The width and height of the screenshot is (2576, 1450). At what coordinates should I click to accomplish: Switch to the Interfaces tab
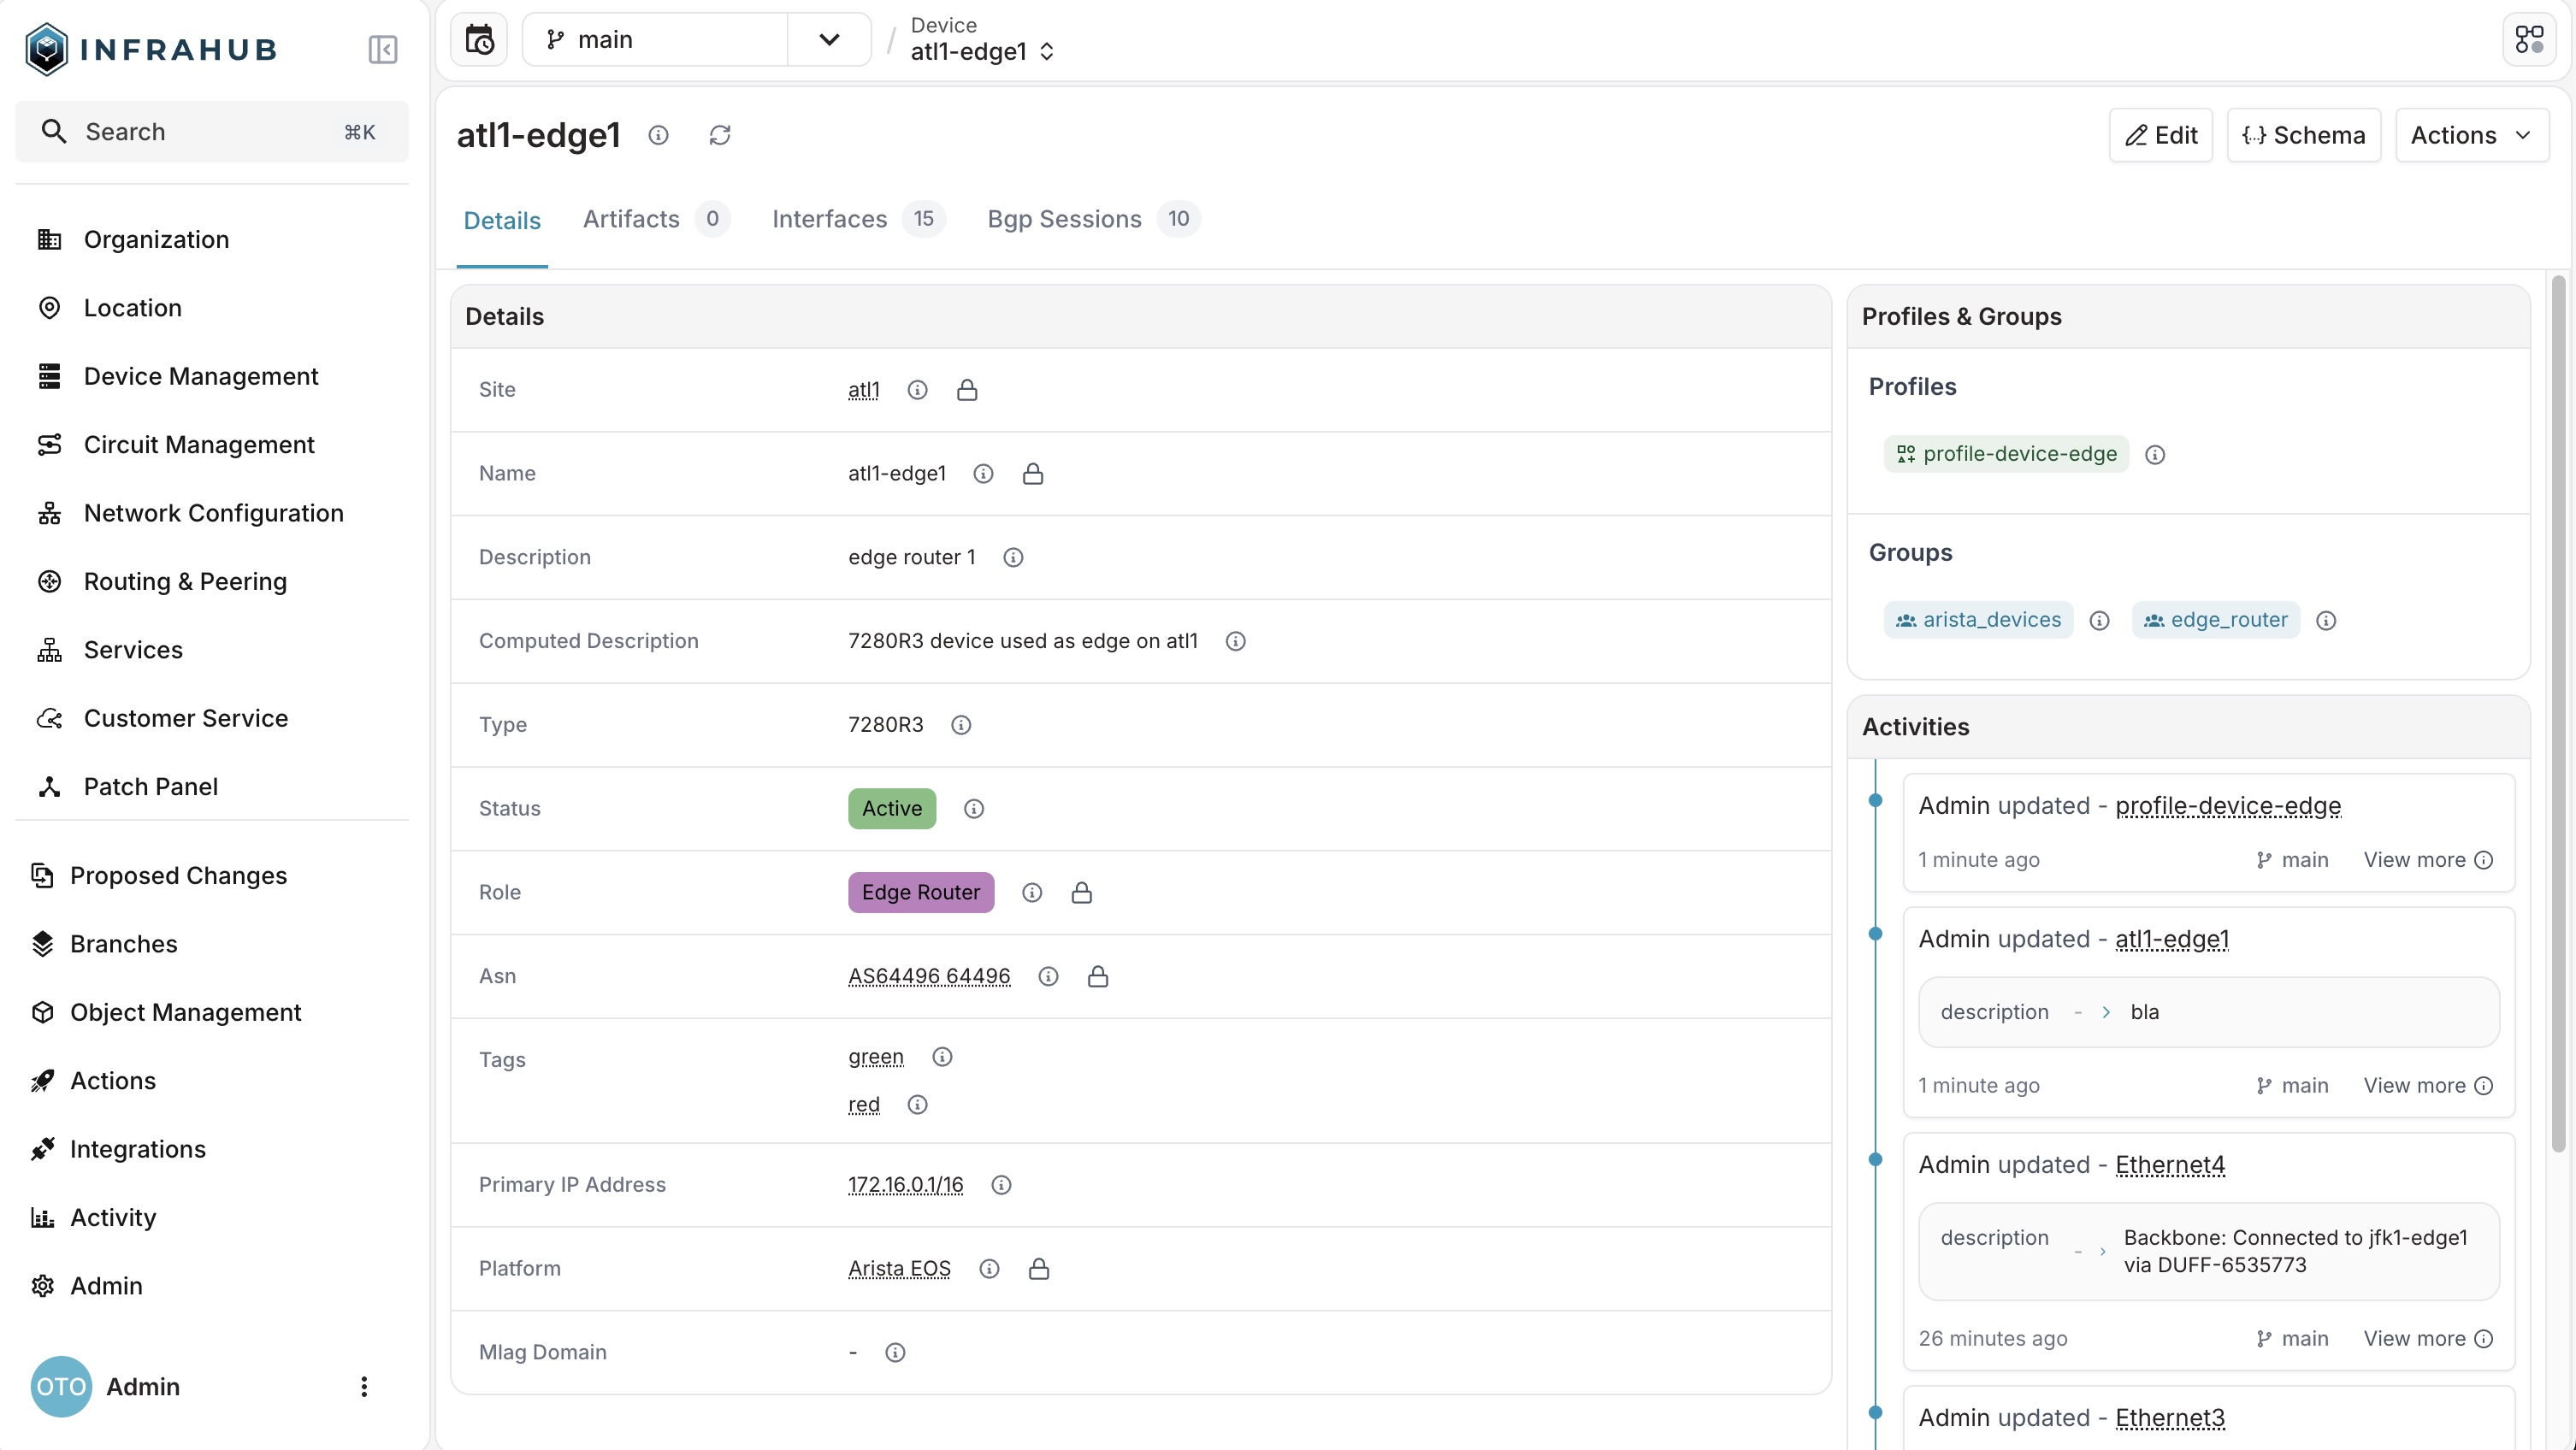coord(829,219)
